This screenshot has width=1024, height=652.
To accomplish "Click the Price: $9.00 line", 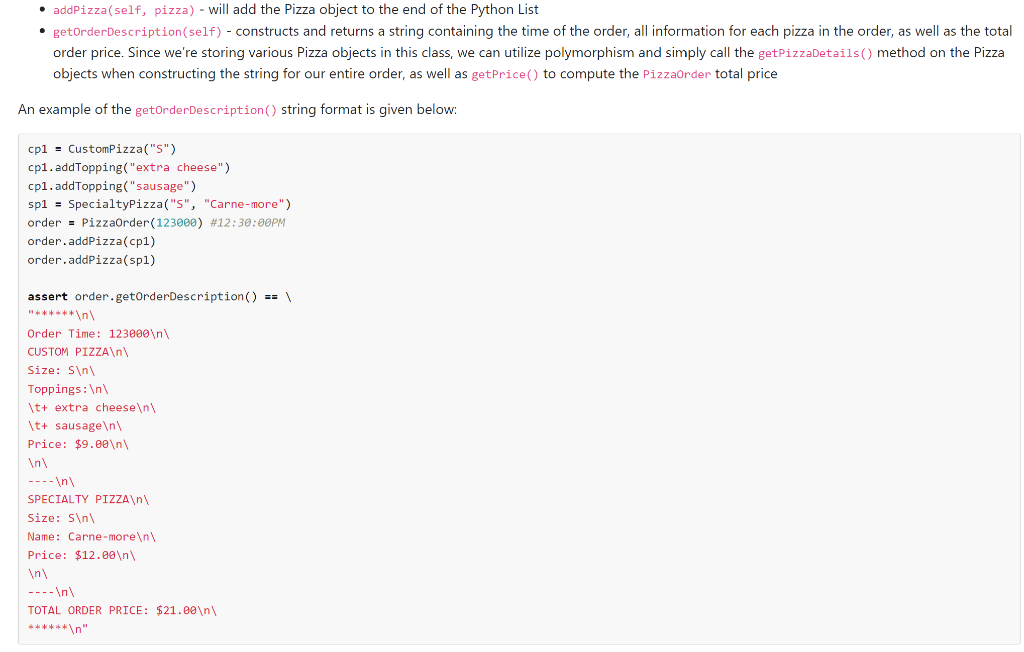I will click(78, 444).
